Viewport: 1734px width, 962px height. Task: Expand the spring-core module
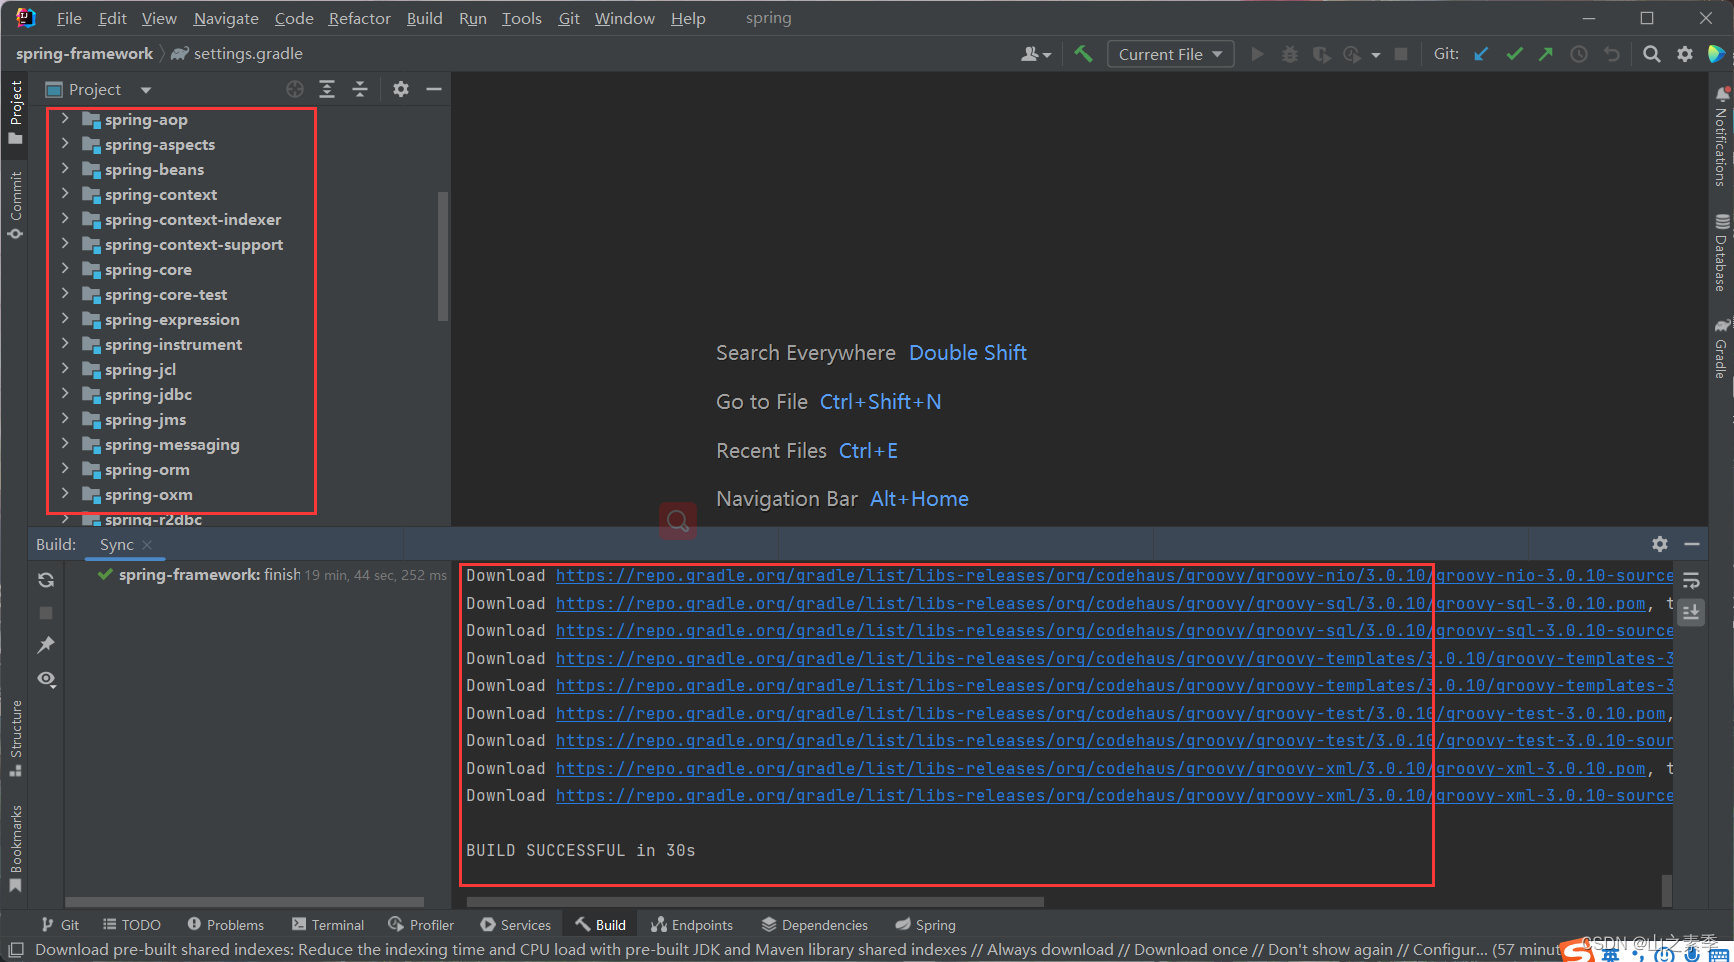coord(65,269)
